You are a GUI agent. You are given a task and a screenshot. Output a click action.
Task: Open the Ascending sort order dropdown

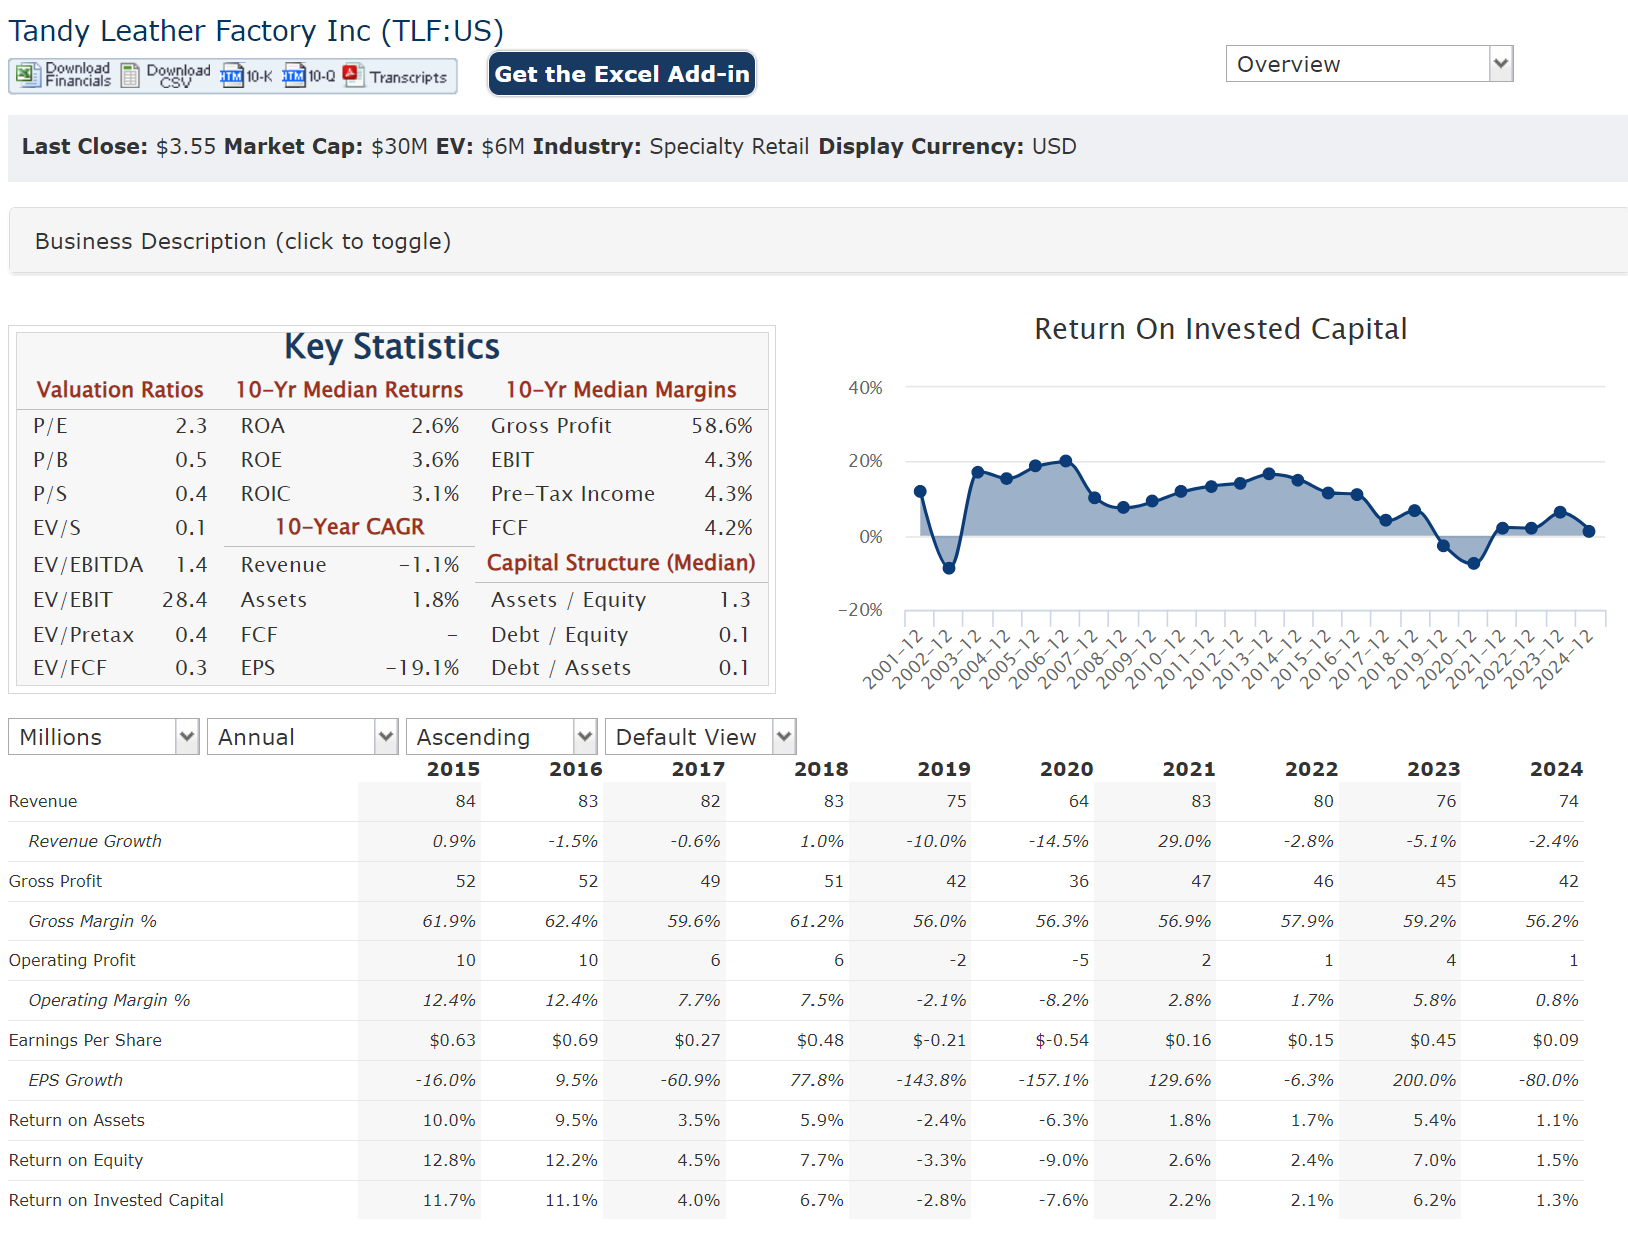pyautogui.click(x=501, y=737)
